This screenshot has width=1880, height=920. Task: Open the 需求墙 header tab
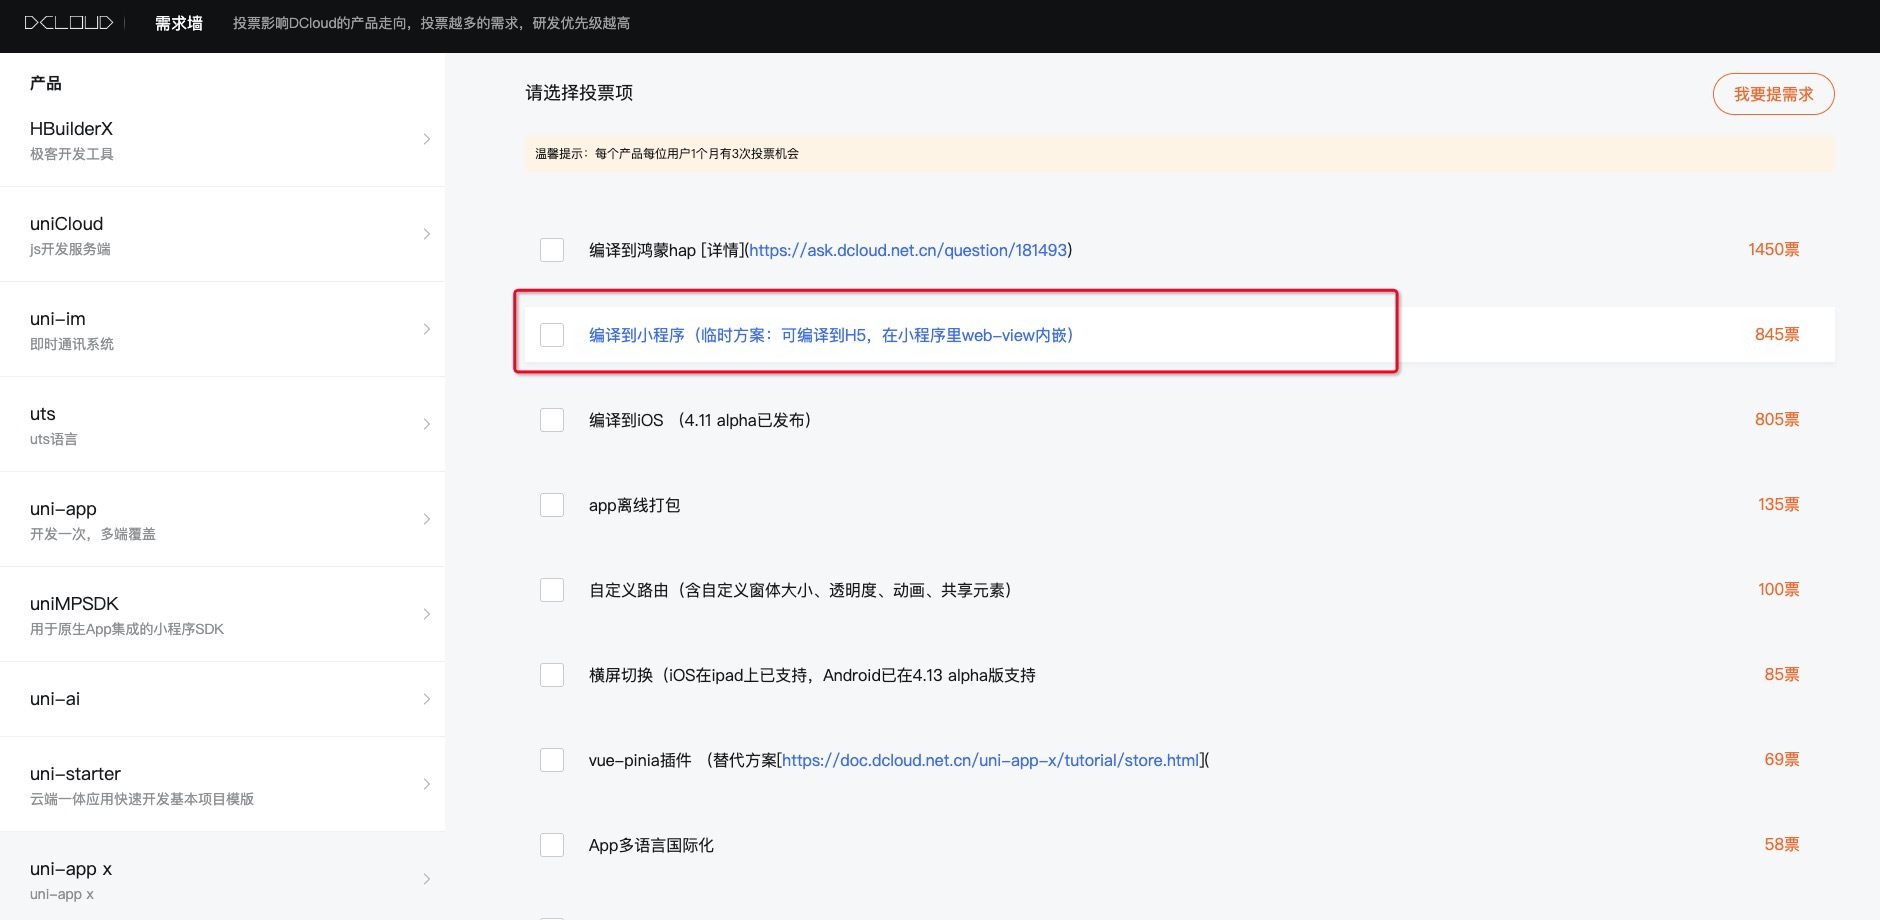coord(179,23)
